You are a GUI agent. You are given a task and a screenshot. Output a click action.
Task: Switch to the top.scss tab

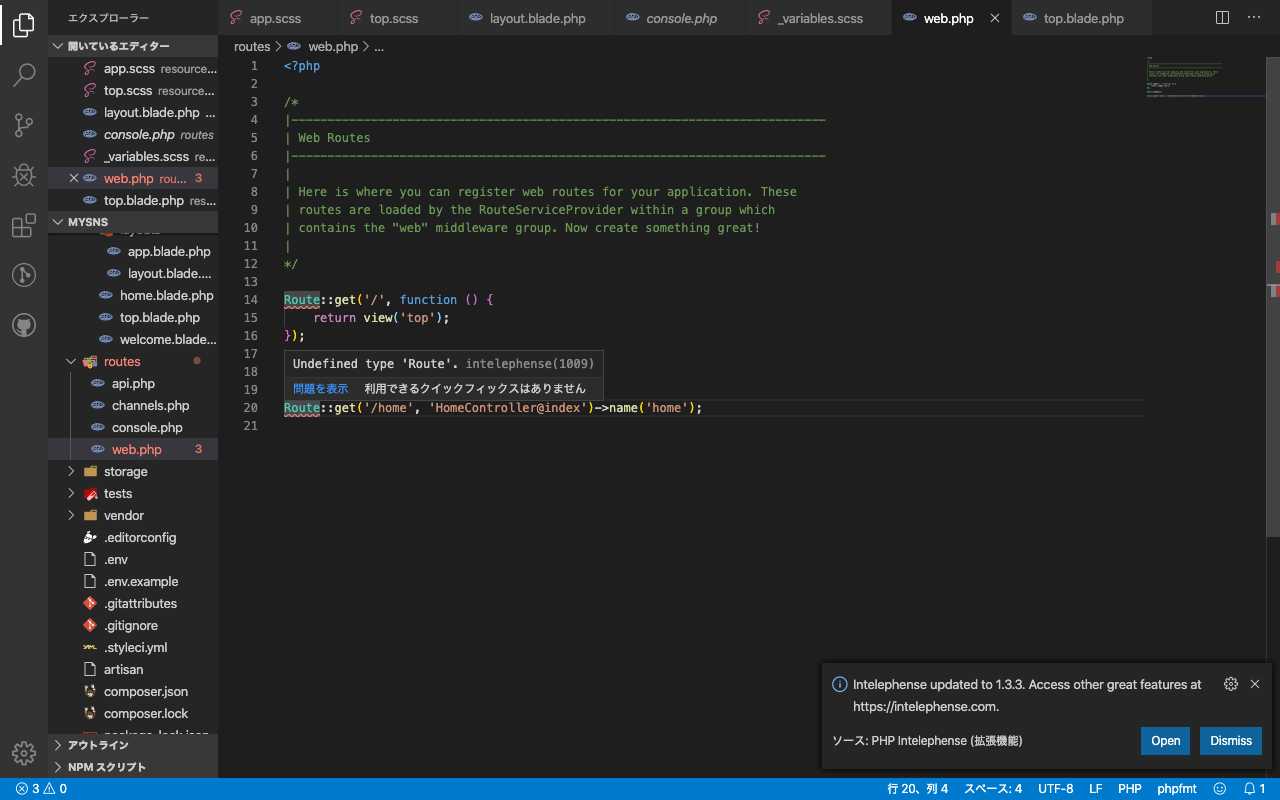click(398, 18)
